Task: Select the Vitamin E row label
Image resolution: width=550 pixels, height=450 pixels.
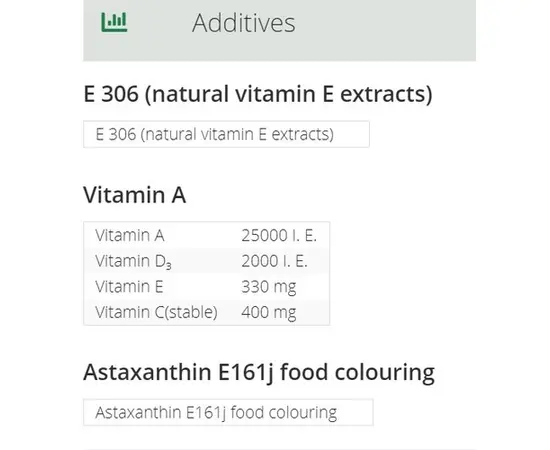Action: pos(129,287)
